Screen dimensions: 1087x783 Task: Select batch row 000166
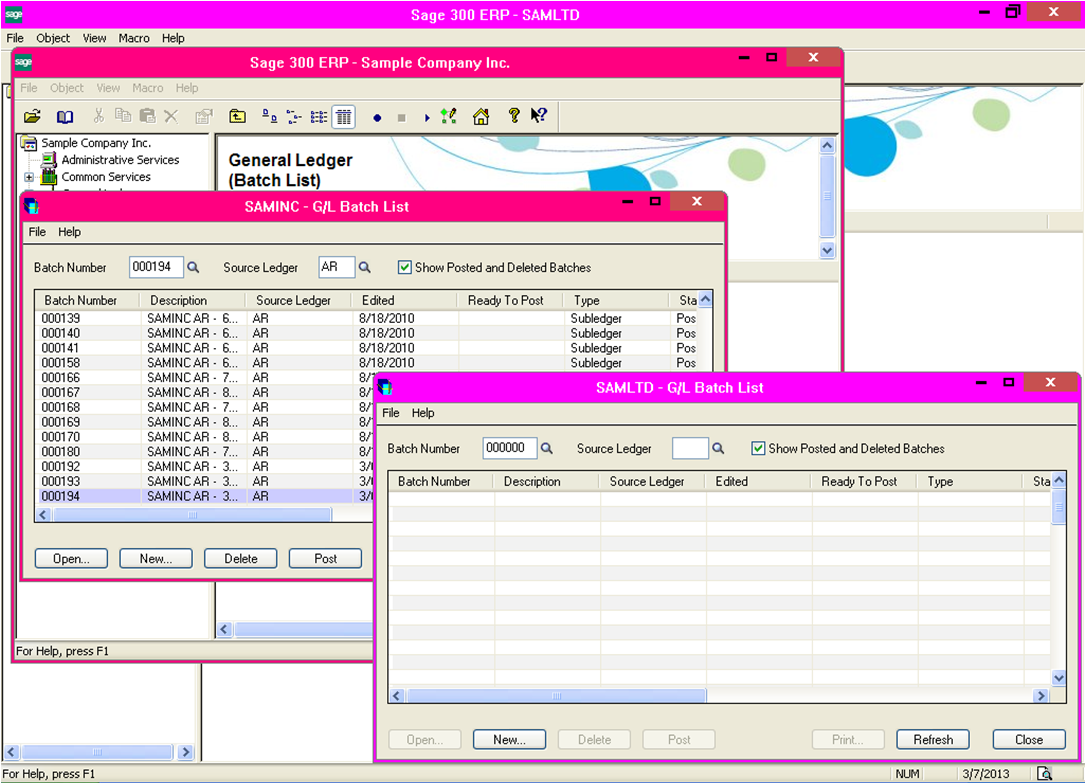(205, 378)
